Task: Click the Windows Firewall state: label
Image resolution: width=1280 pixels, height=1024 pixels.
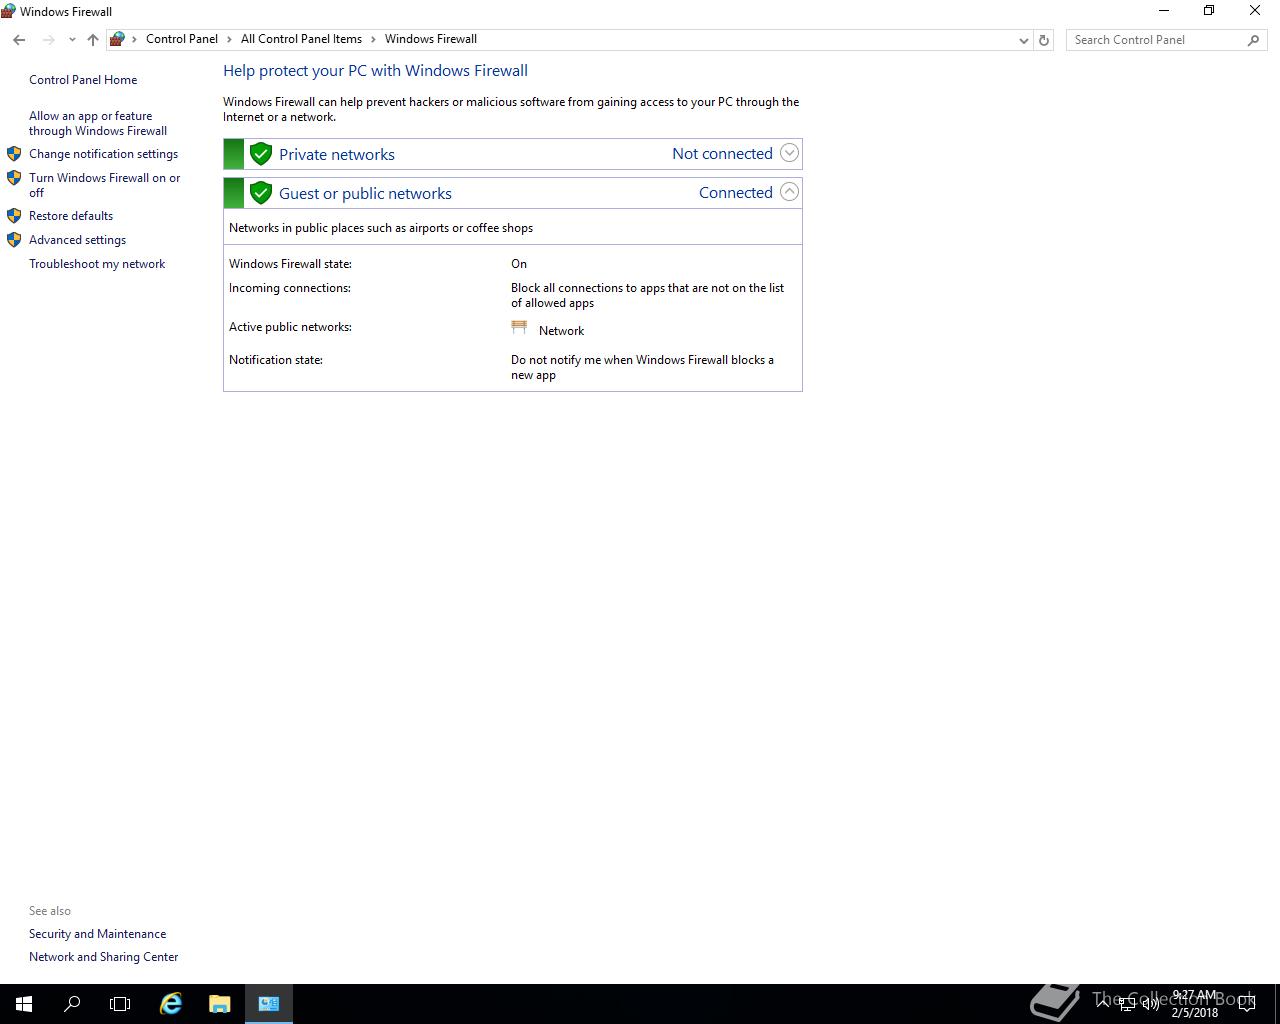Action: point(290,264)
